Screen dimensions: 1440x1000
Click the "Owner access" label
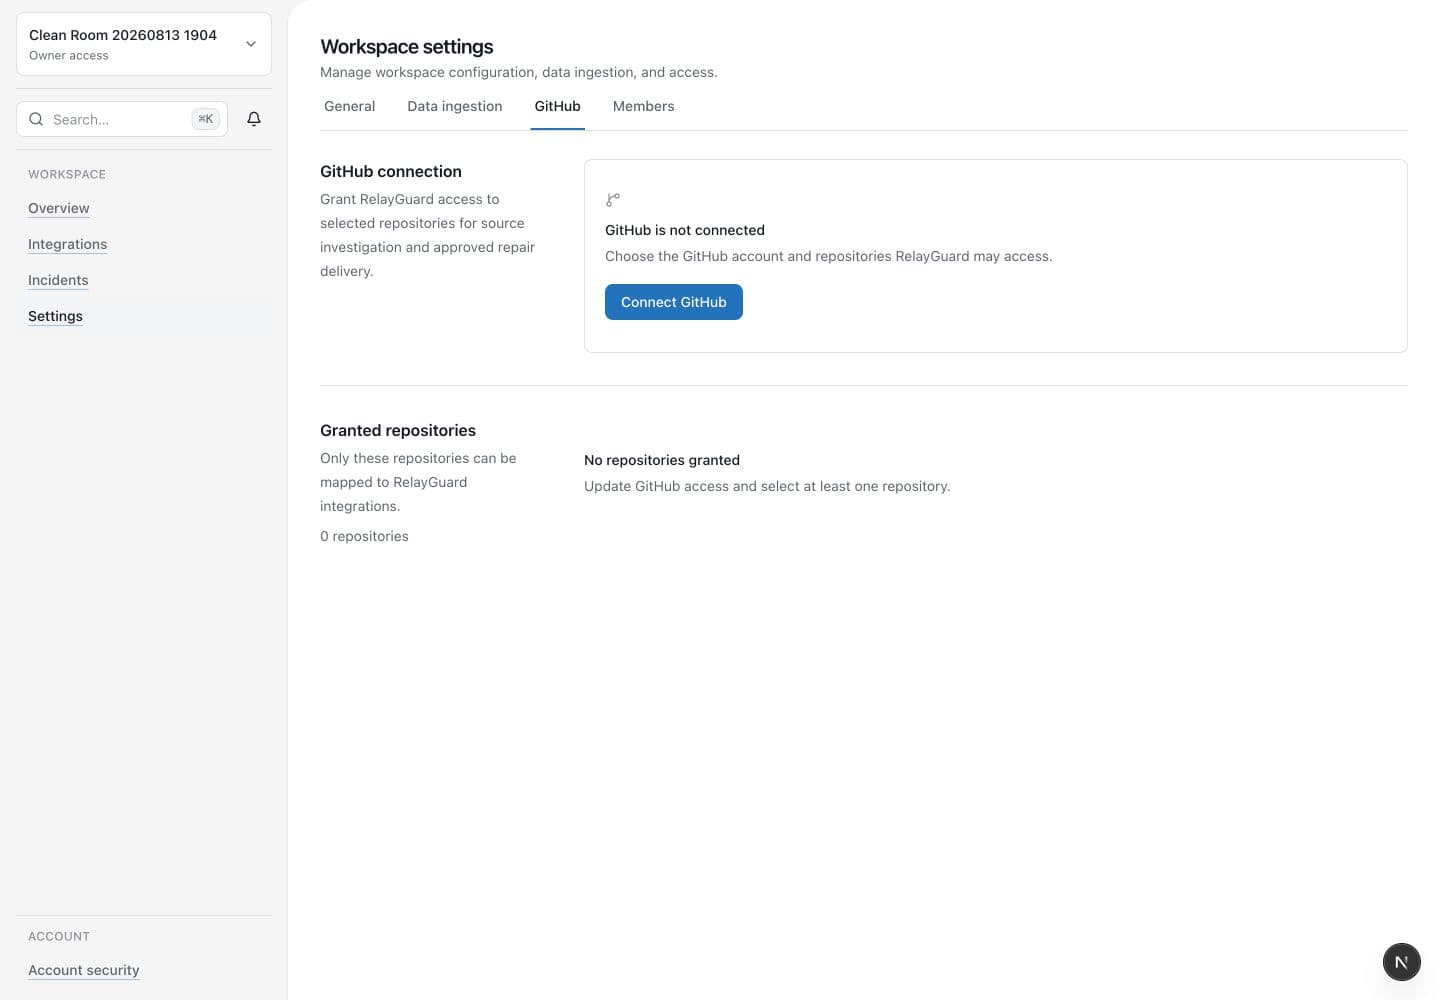(x=69, y=56)
